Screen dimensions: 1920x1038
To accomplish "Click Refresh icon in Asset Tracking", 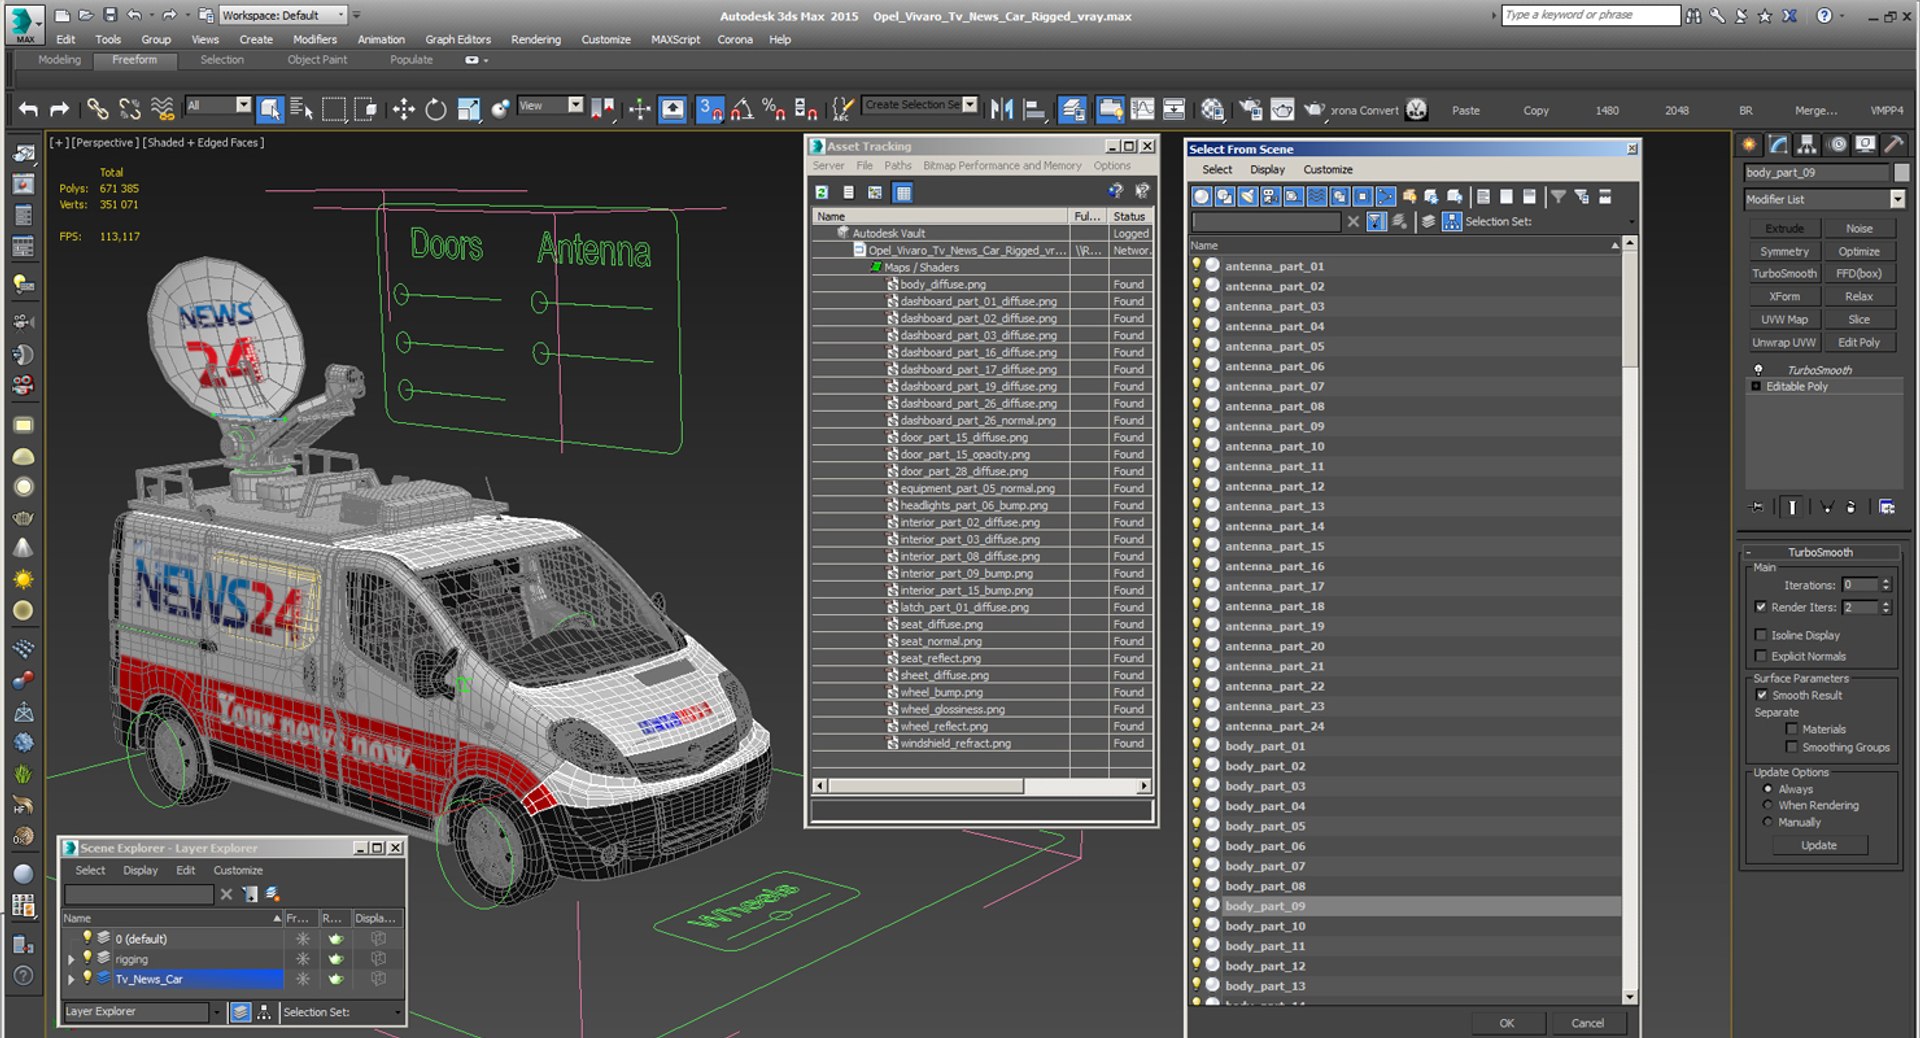I will (x=822, y=192).
